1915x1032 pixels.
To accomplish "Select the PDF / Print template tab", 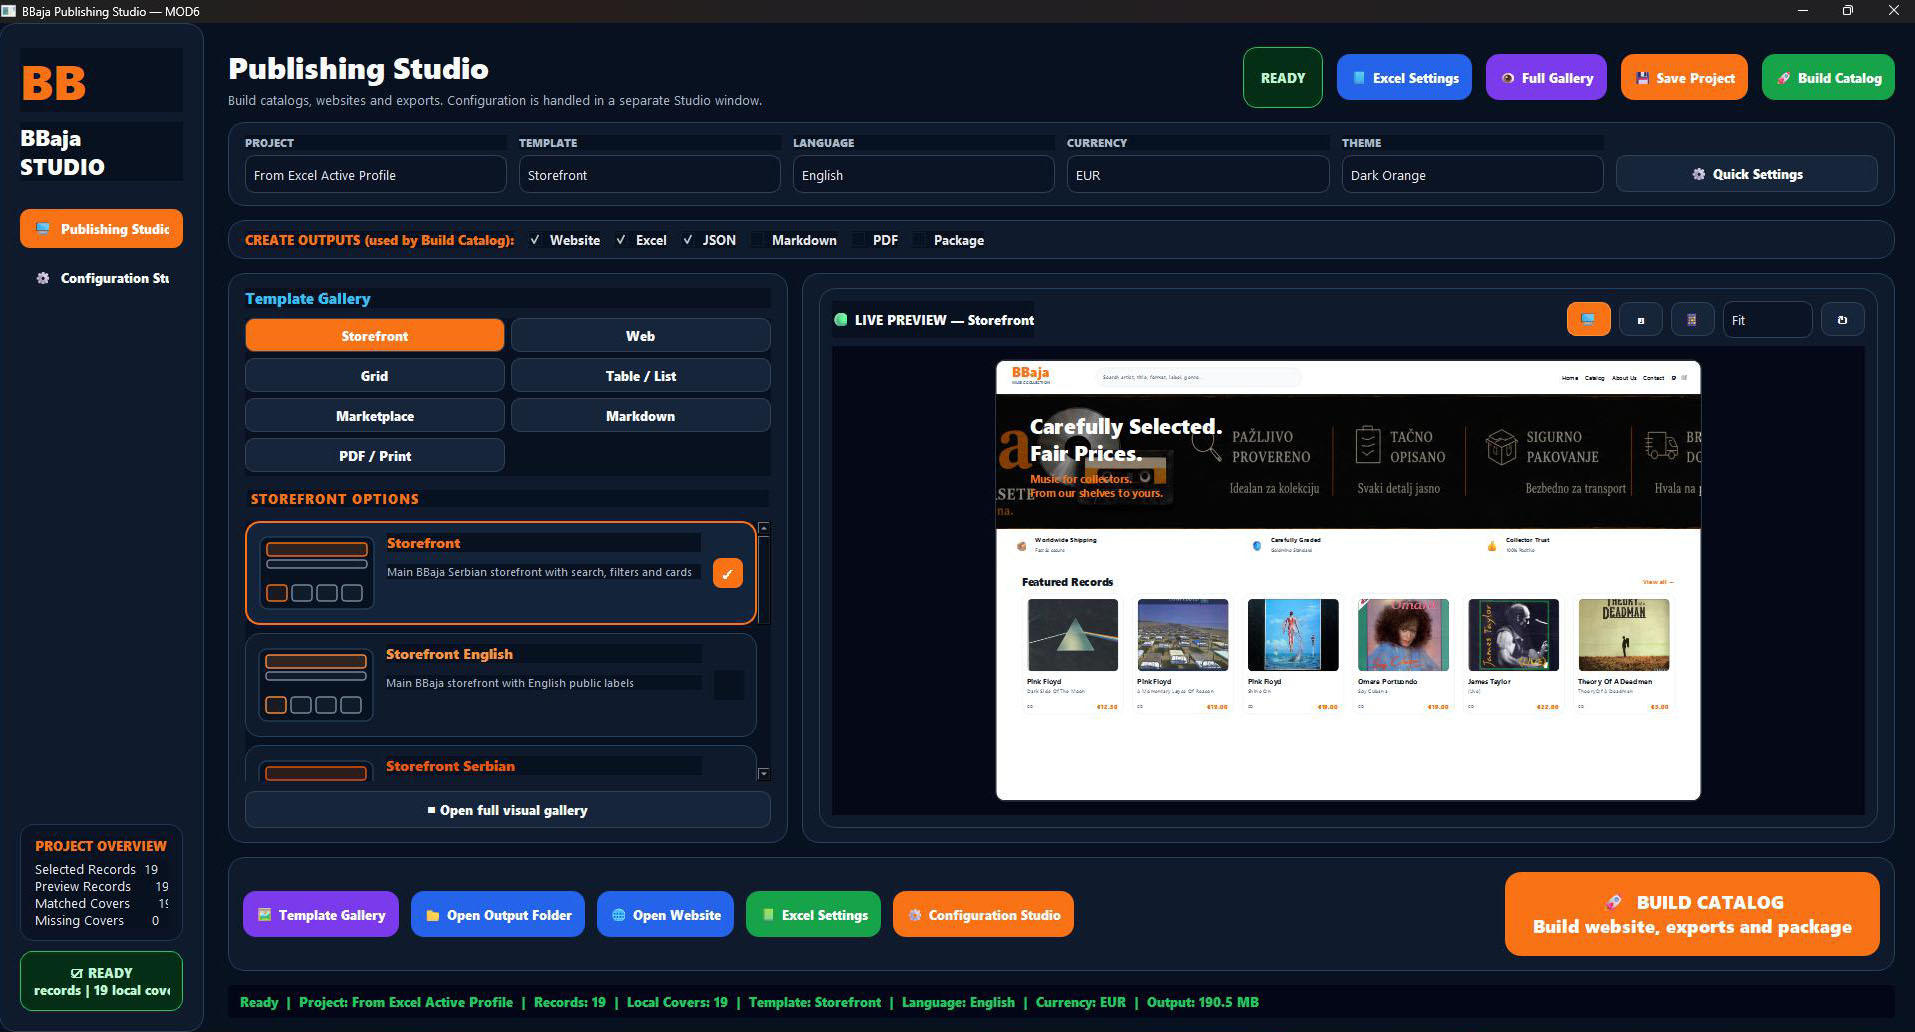I will pyautogui.click(x=375, y=456).
